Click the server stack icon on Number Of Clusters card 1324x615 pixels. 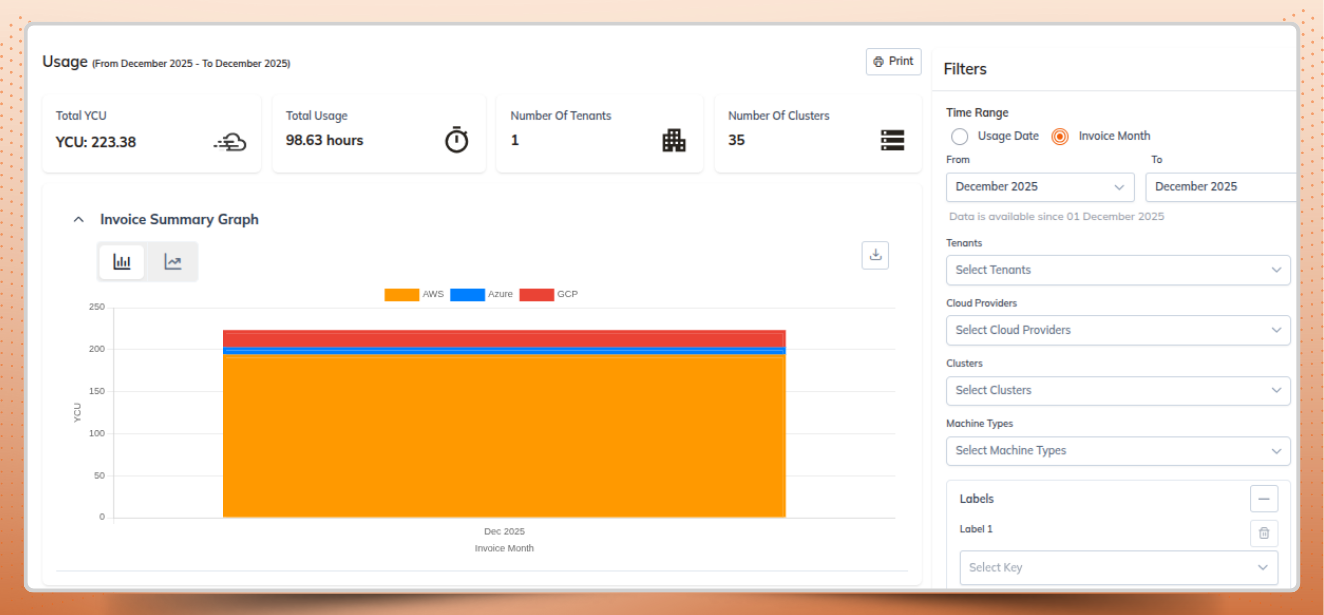892,140
